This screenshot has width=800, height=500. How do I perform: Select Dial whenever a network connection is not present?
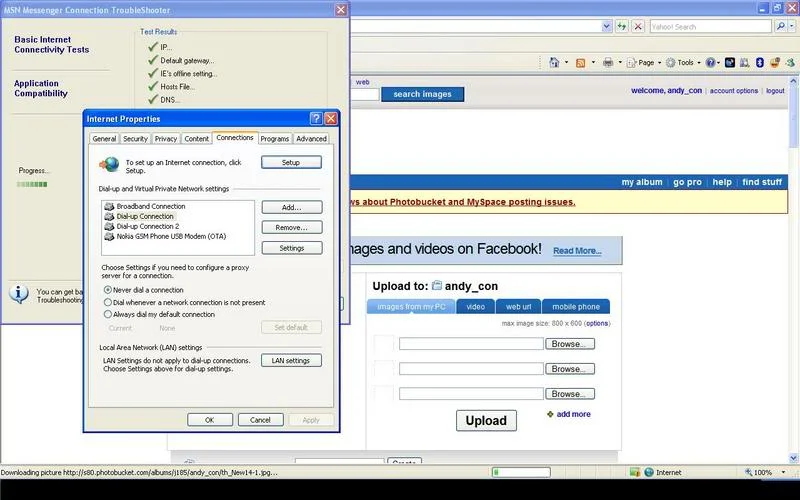coord(108,303)
